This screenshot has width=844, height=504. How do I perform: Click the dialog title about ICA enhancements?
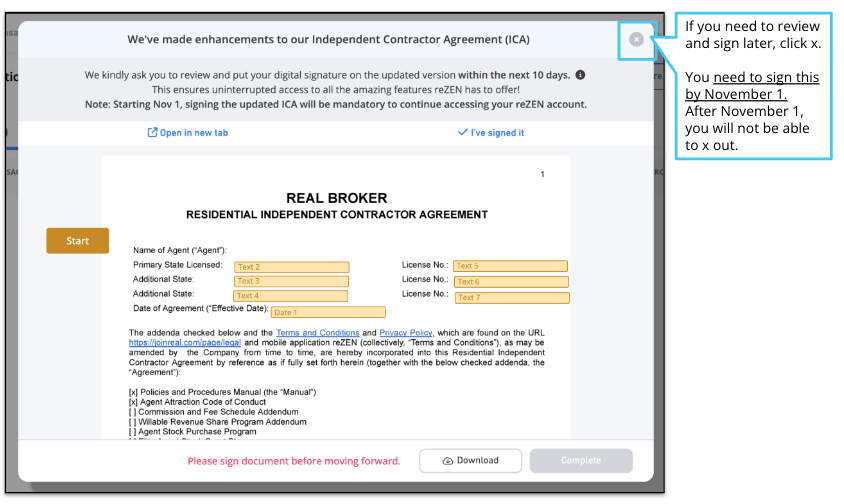(328, 39)
